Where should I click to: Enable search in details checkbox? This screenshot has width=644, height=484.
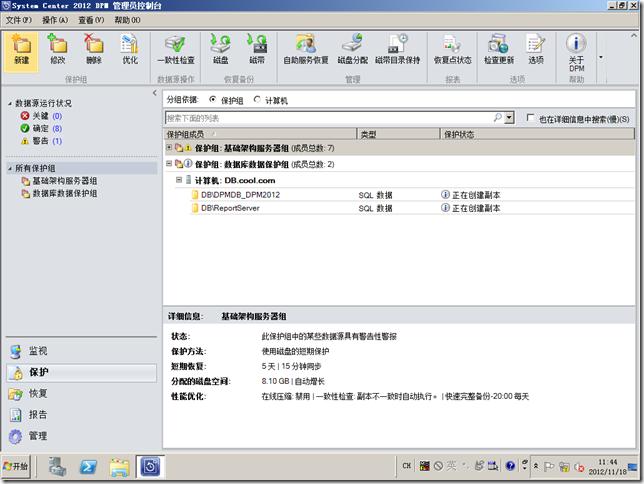pos(531,118)
